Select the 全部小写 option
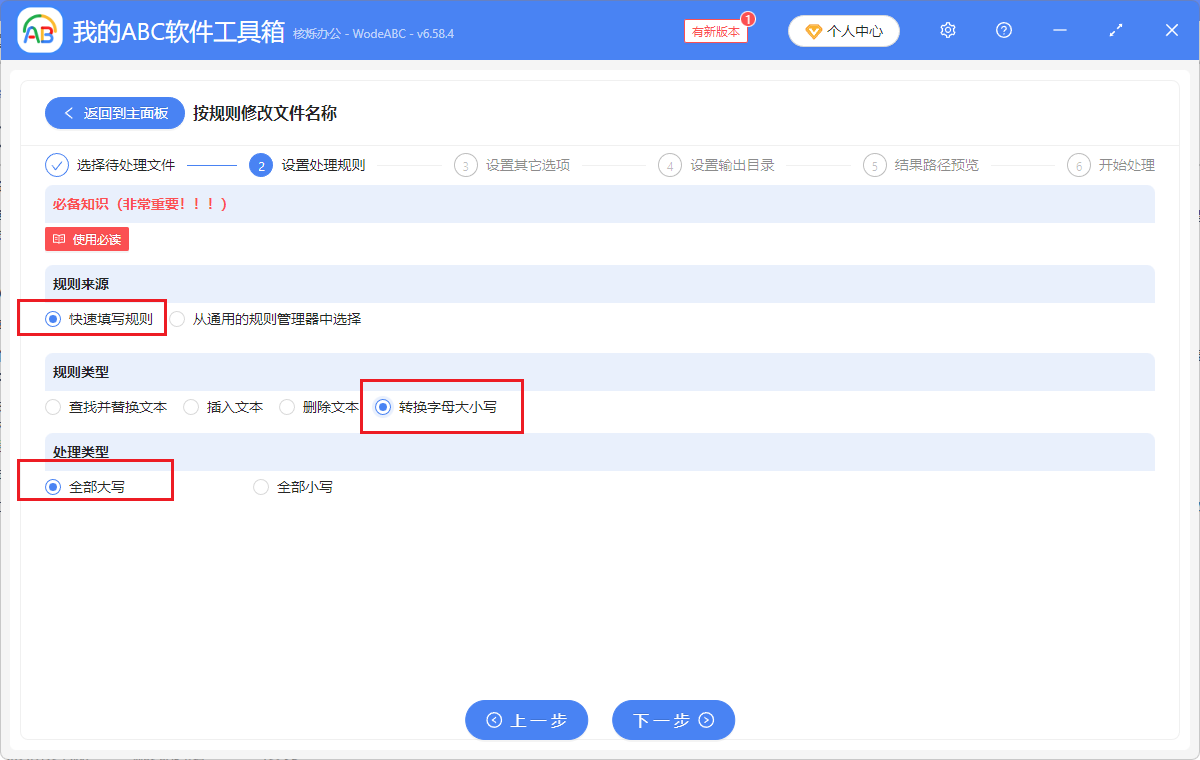This screenshot has height=760, width=1200. pyautogui.click(x=260, y=487)
